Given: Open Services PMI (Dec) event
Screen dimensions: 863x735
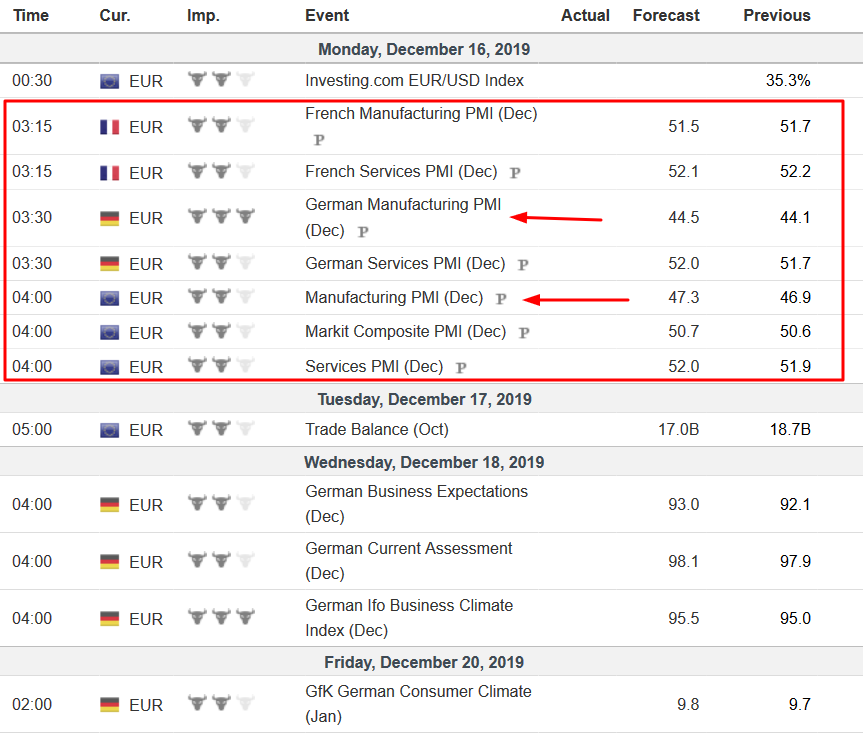Looking at the screenshot, I should (374, 367).
